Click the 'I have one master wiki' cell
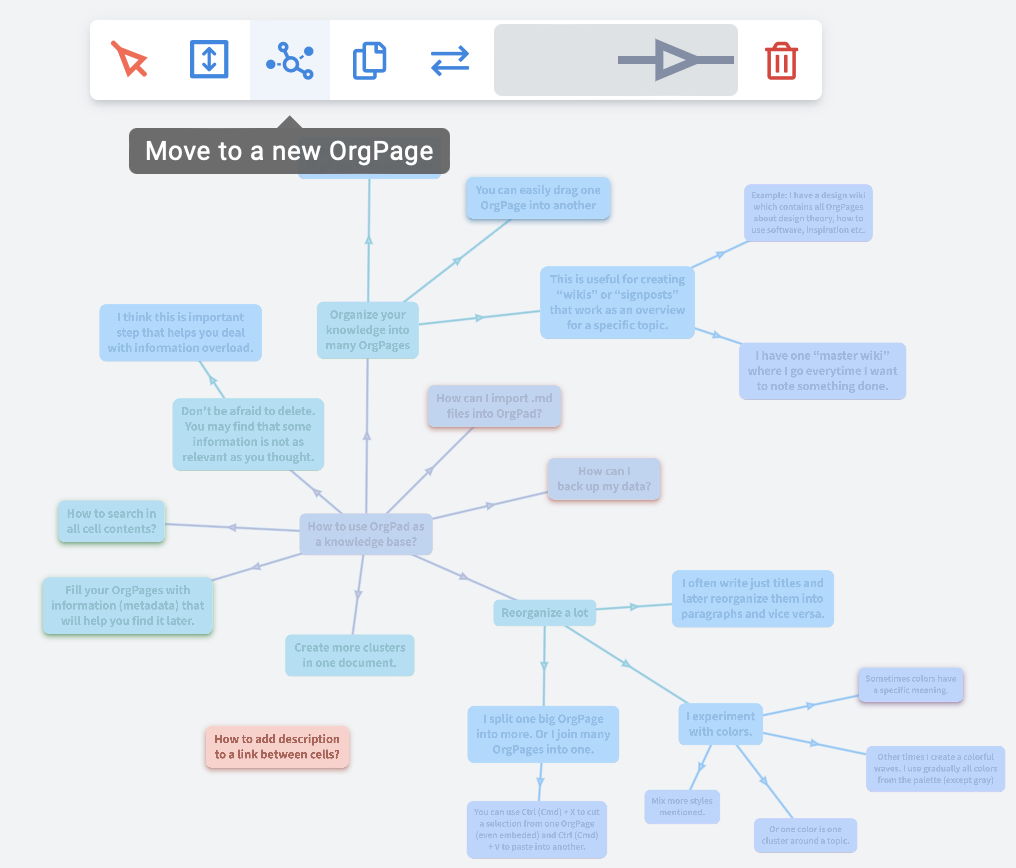This screenshot has height=868, width=1016. coord(822,371)
